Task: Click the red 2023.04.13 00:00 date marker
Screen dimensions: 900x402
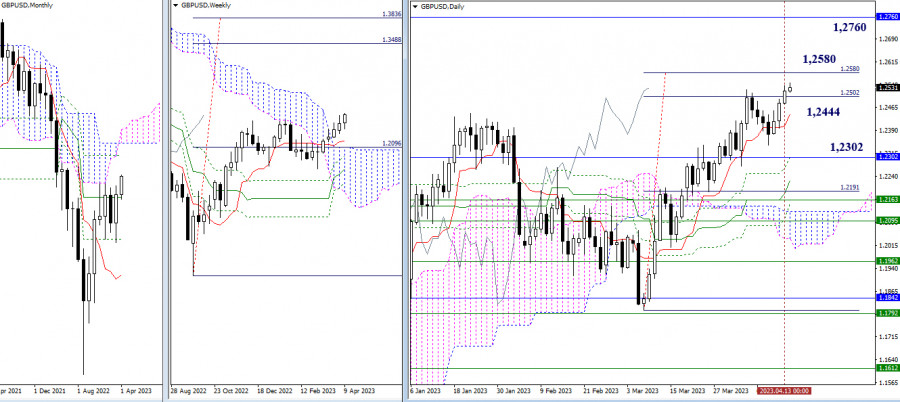Action: click(784, 390)
